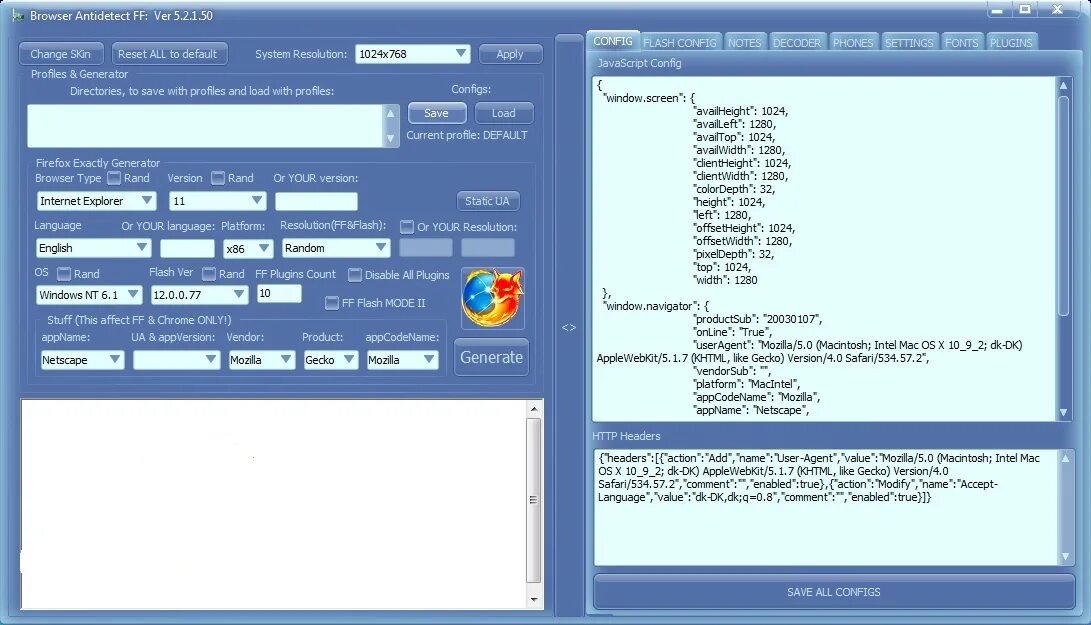Viewport: 1091px width, 625px height.
Task: Enable Version Rand checkbox
Action: click(218, 178)
